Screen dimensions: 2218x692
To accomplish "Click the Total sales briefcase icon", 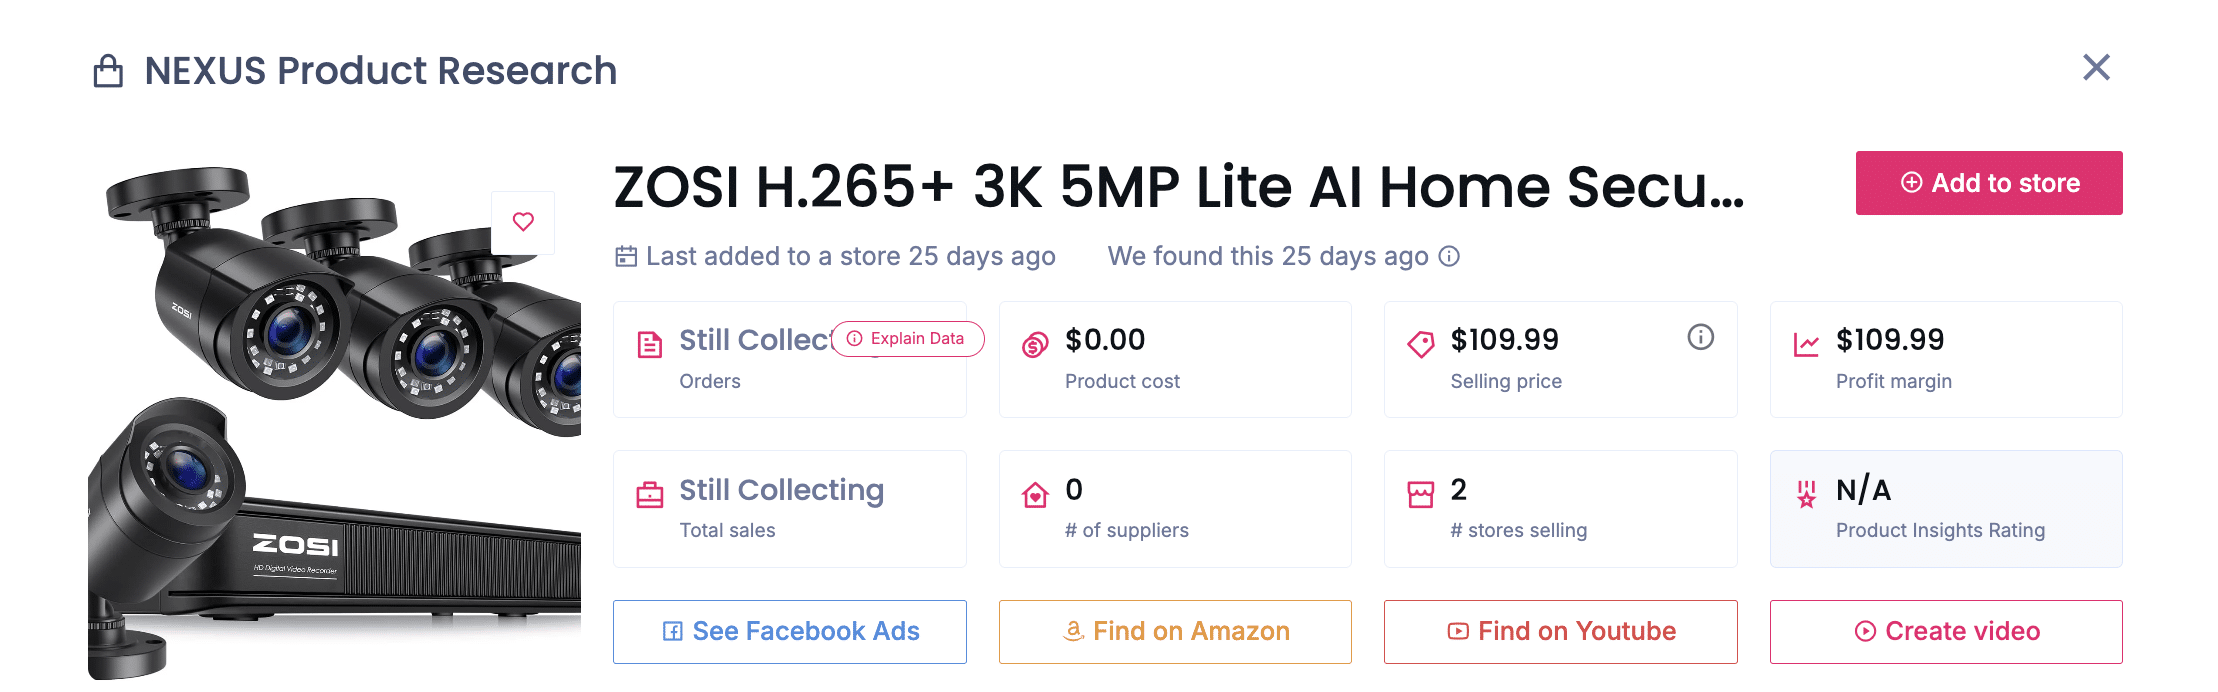I will [650, 495].
